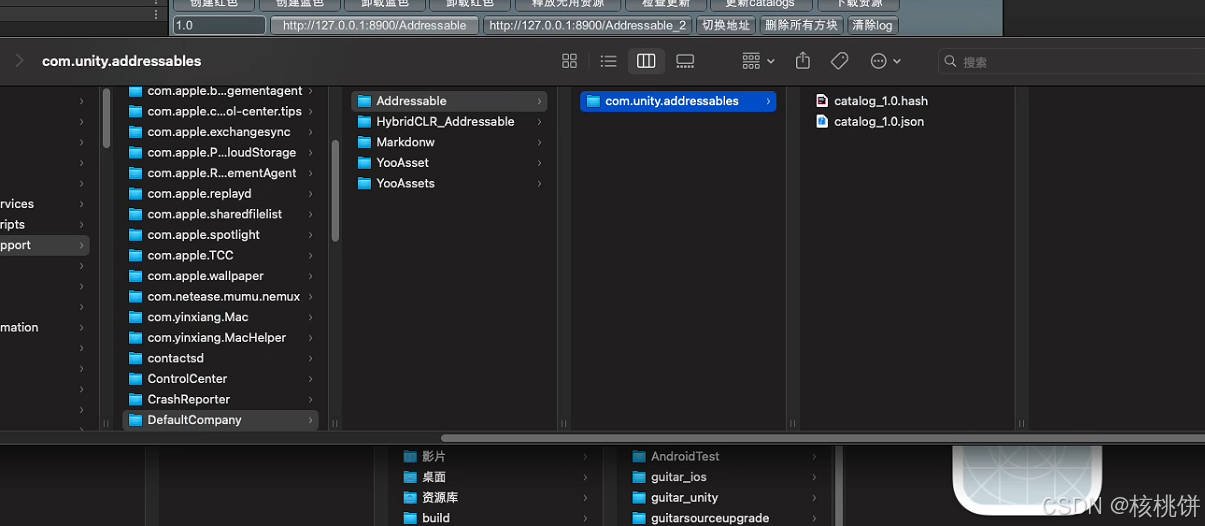Viewport: 1205px width, 526px height.
Task: Select AndroidTest folder in the back window
Action: (726, 456)
